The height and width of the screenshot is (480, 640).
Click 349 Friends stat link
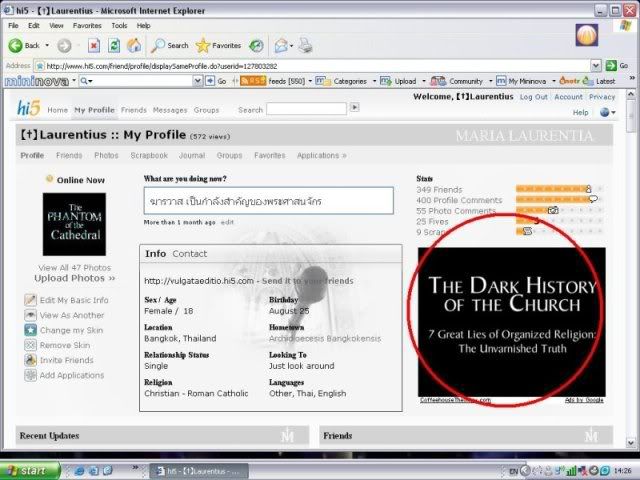click(x=439, y=189)
